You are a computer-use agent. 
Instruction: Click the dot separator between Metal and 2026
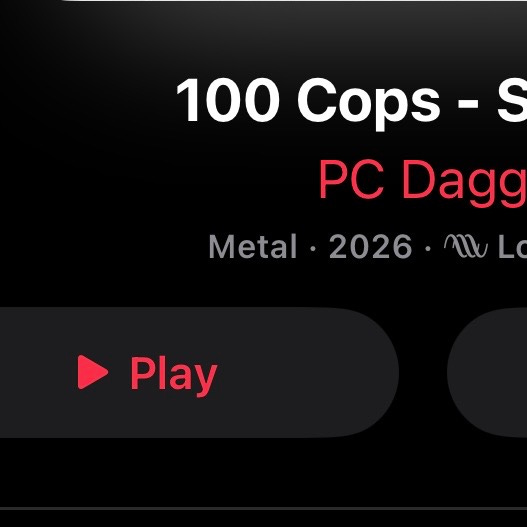pos(313,249)
